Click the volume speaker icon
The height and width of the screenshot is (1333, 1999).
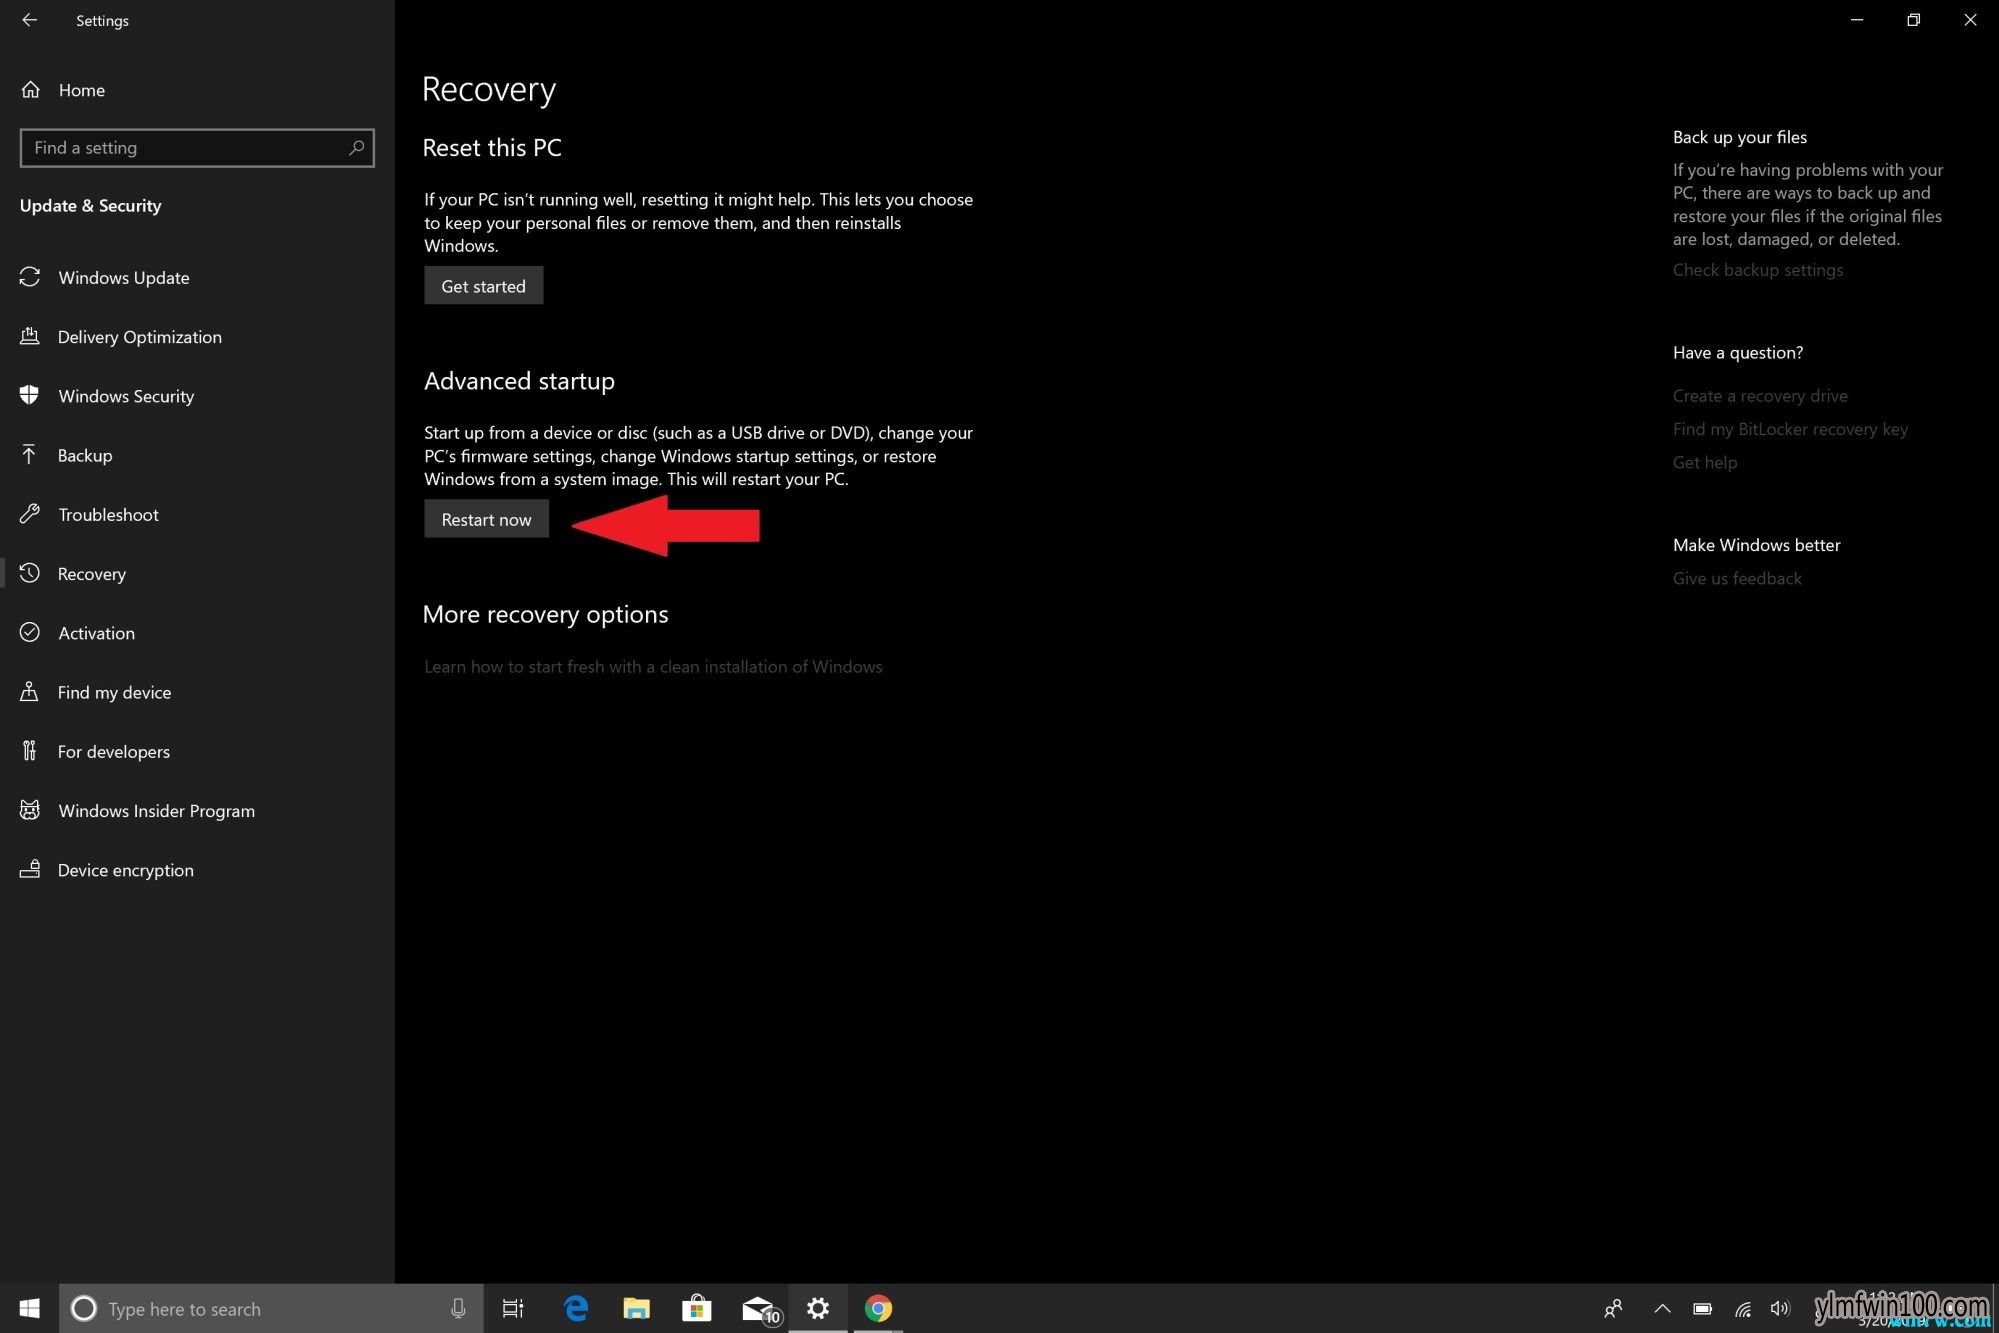(1780, 1308)
